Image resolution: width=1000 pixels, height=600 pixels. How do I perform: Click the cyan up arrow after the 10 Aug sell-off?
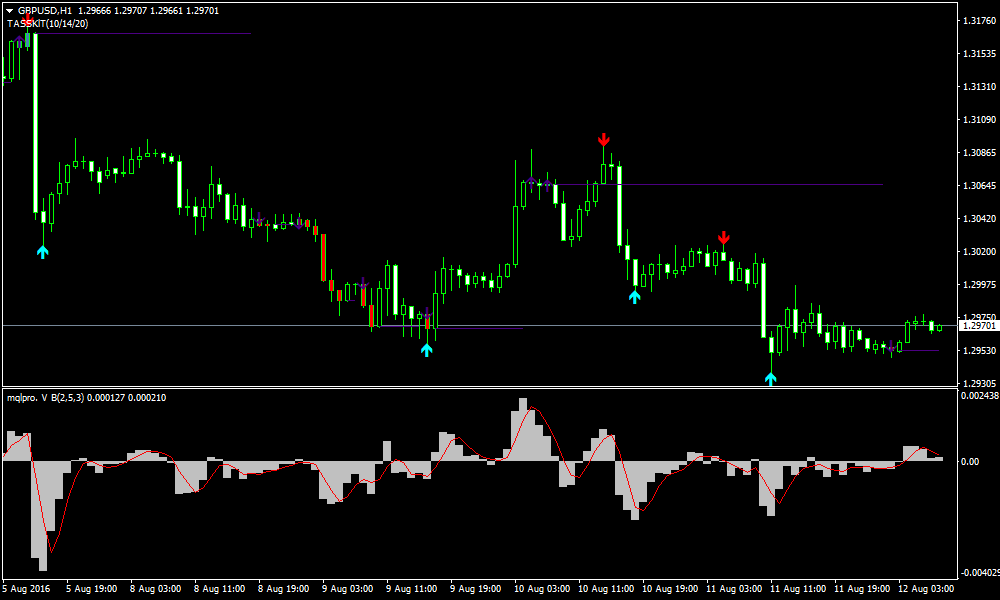coord(635,295)
